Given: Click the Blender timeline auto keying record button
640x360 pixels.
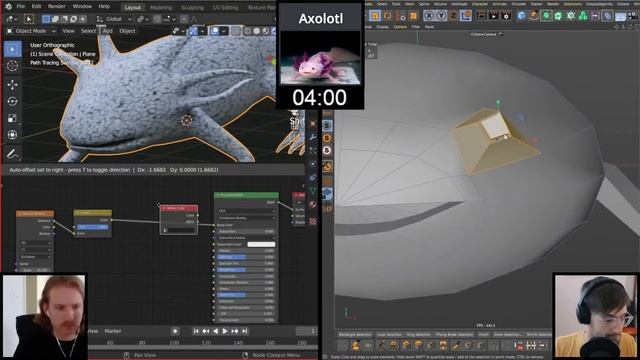Looking at the screenshot, I should [175, 331].
